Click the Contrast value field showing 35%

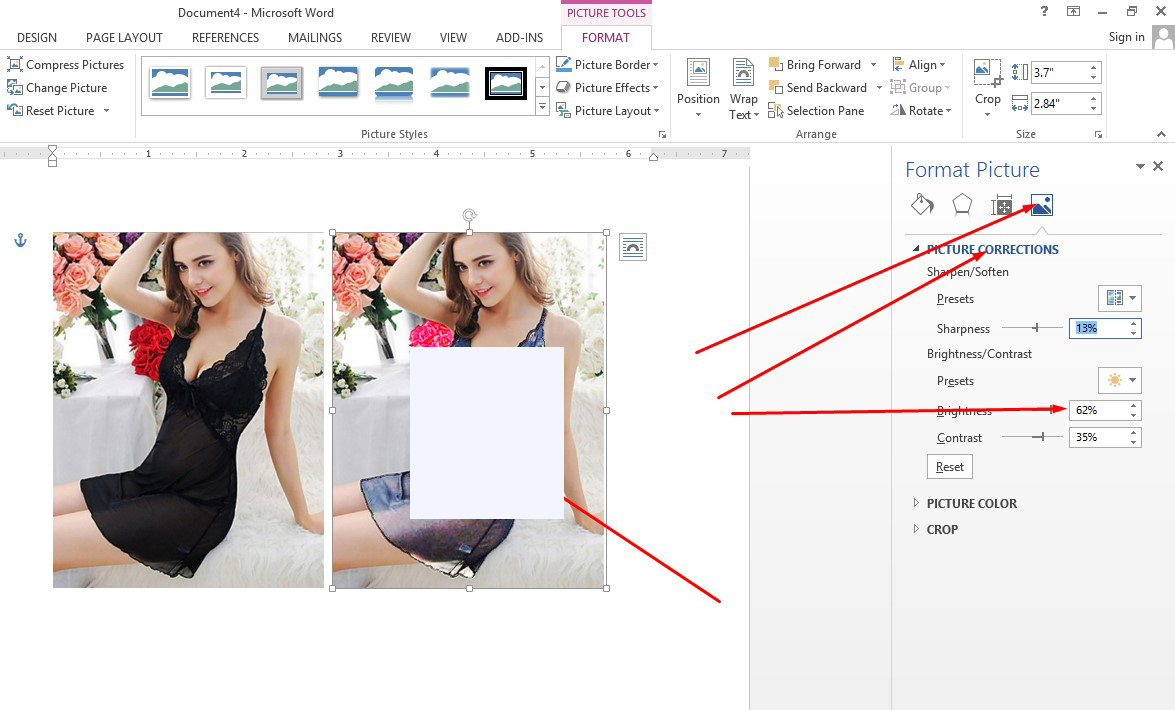[x=1099, y=437]
